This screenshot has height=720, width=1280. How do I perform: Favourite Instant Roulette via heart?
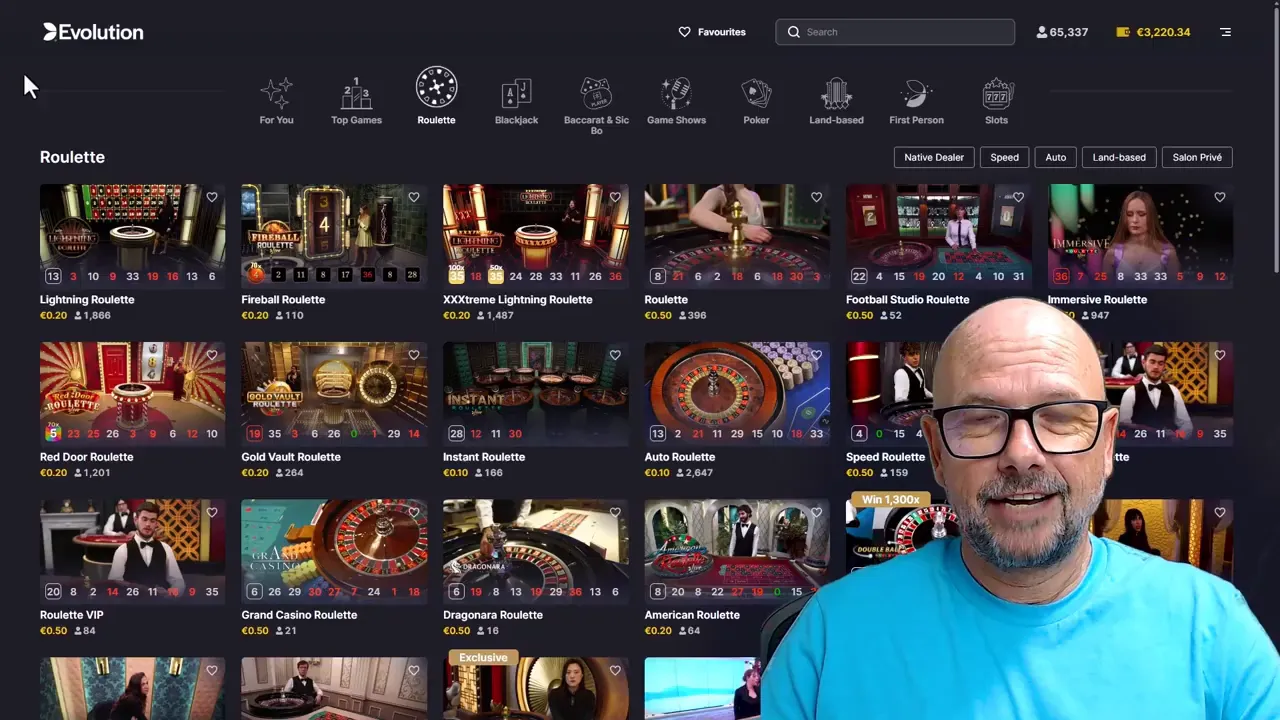(x=615, y=355)
